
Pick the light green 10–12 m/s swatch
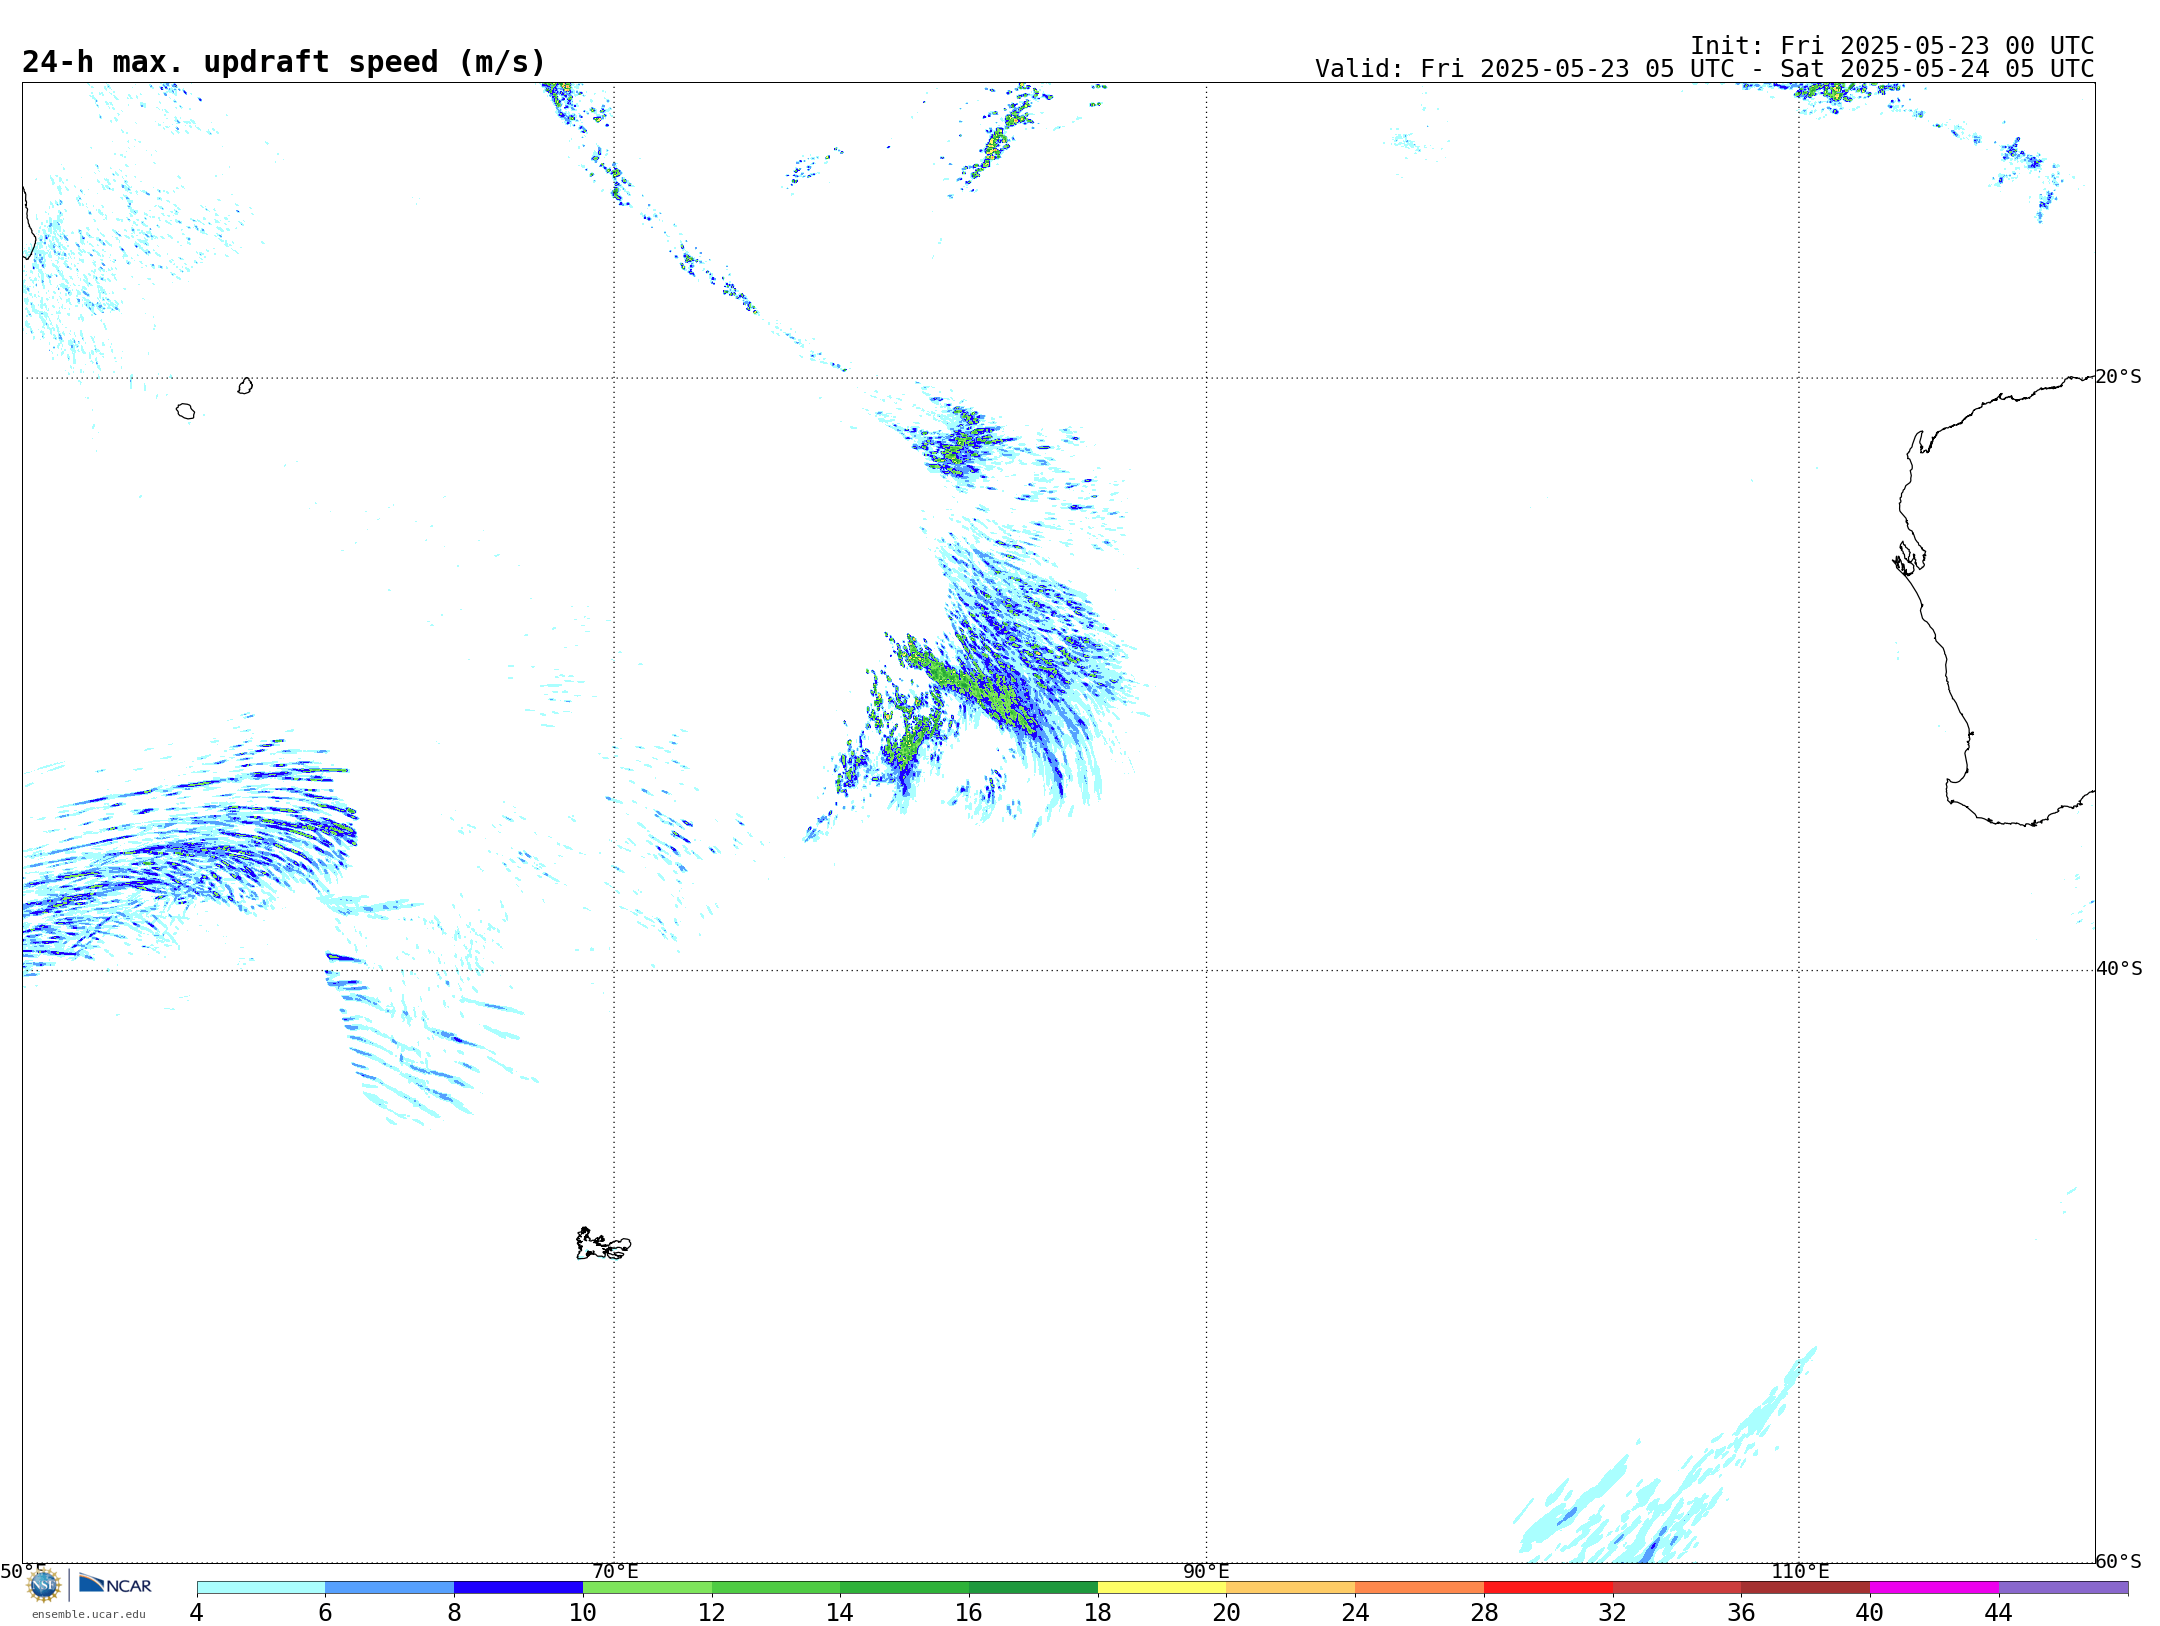tap(647, 1588)
